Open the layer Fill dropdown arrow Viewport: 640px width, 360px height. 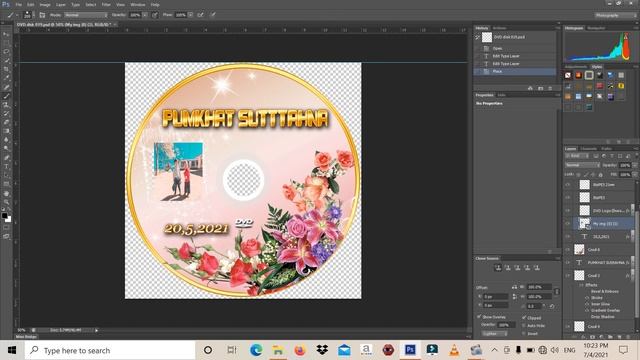point(635,174)
